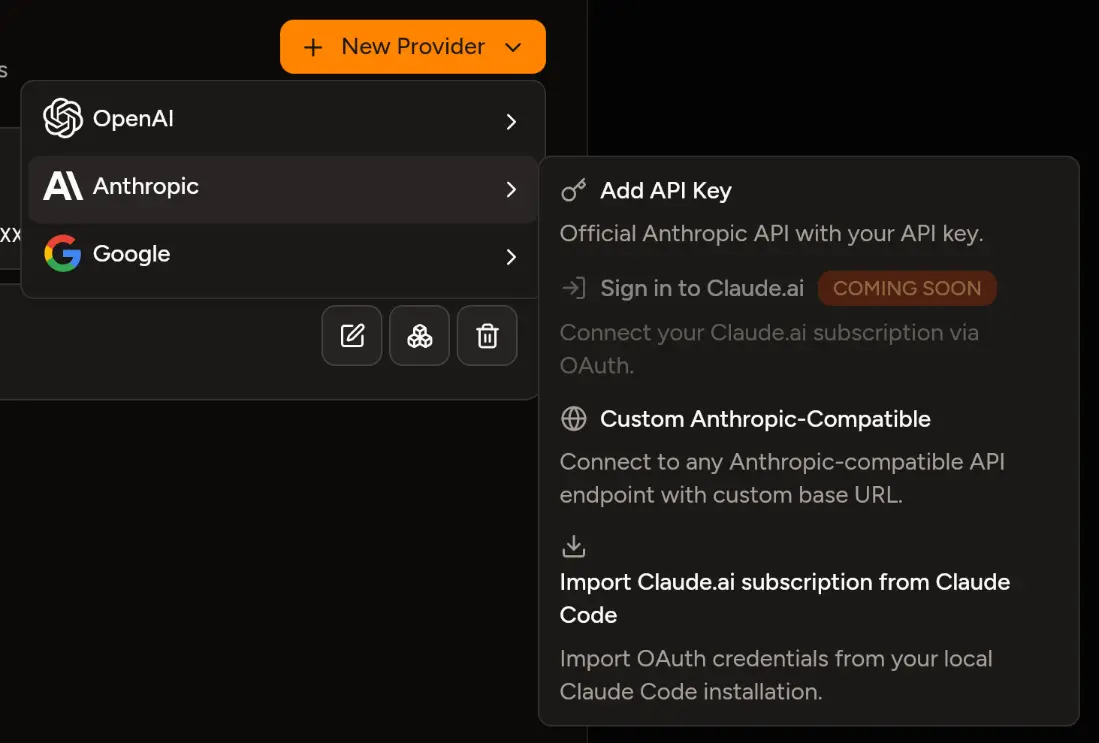This screenshot has height=743, width=1099.
Task: Click the globe icon beside Custom Anthropic-Compatible
Action: click(574, 419)
